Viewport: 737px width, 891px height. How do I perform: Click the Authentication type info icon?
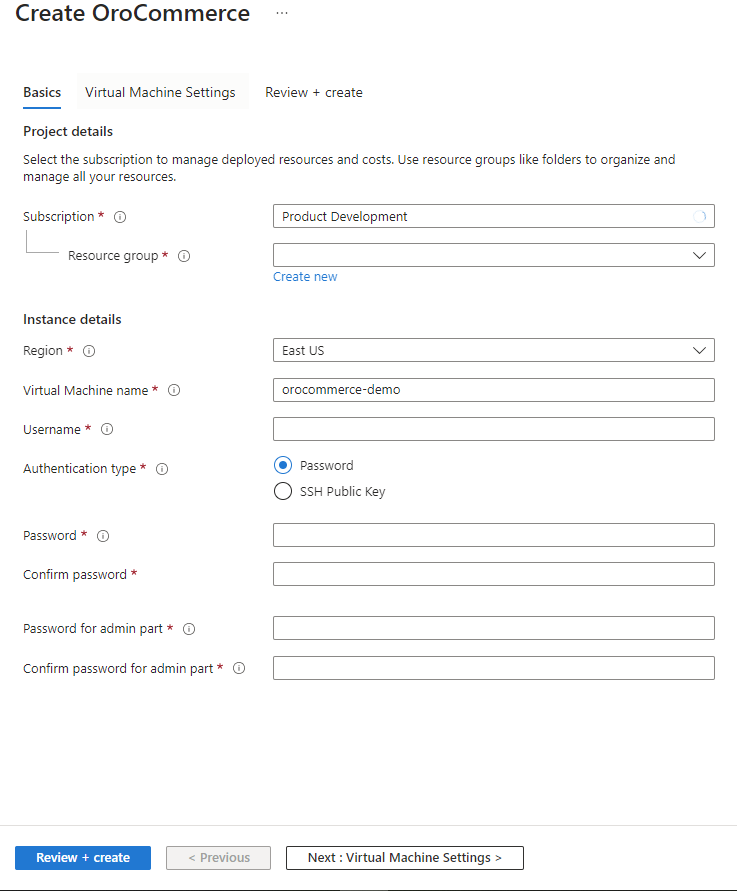[162, 469]
